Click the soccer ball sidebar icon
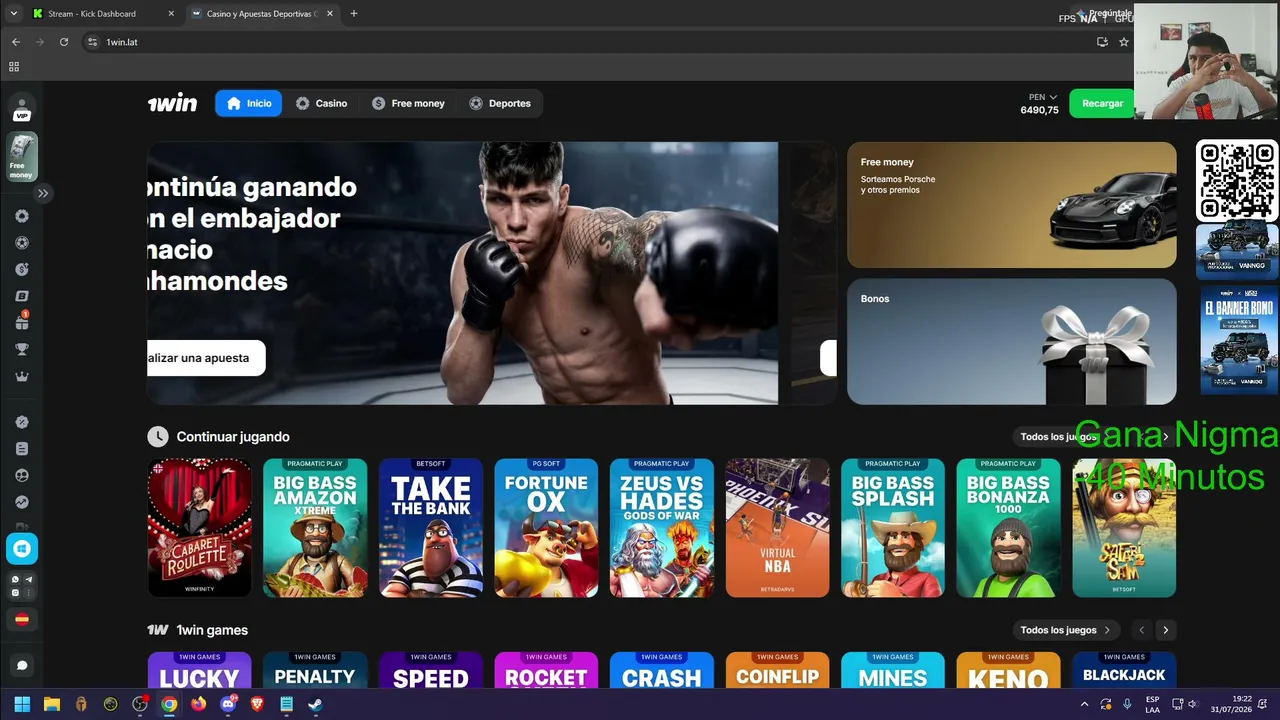Image resolution: width=1280 pixels, height=720 pixels. click(22, 243)
